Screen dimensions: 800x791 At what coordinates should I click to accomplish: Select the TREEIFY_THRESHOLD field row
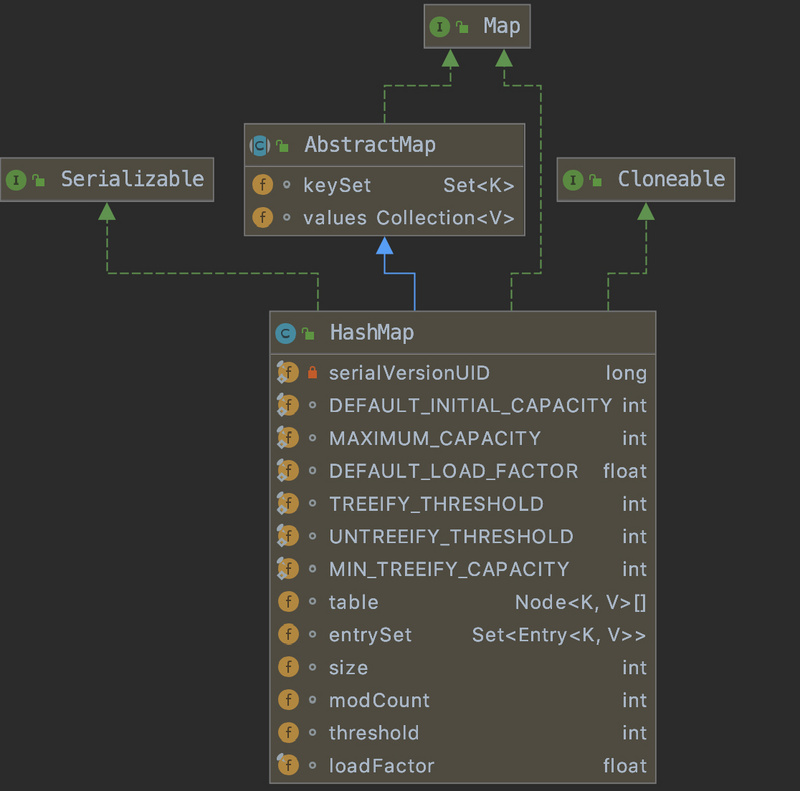[x=436, y=504]
